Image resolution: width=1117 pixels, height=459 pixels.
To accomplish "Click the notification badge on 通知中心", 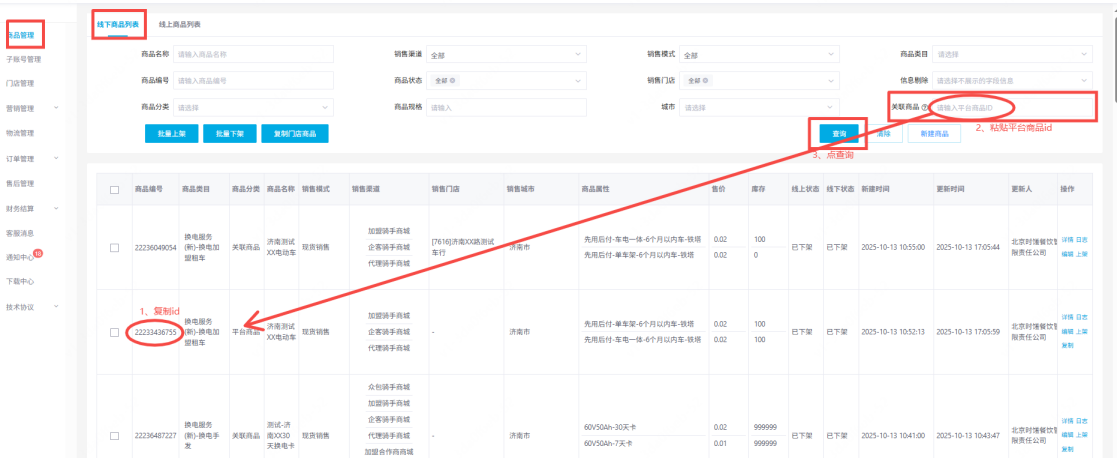I will click(x=38, y=255).
